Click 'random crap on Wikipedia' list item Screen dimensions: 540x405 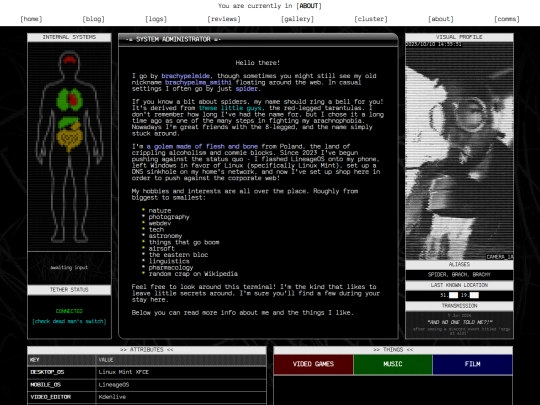point(193,274)
